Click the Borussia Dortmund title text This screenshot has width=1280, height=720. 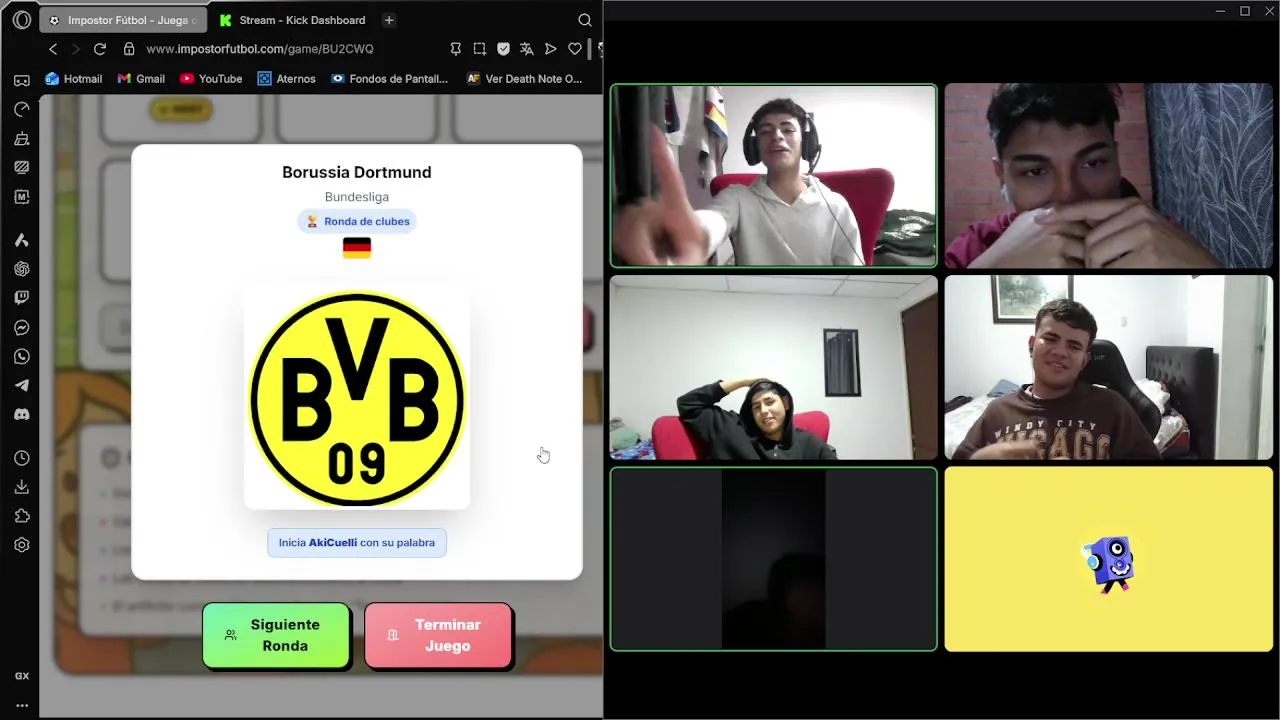pyautogui.click(x=357, y=172)
